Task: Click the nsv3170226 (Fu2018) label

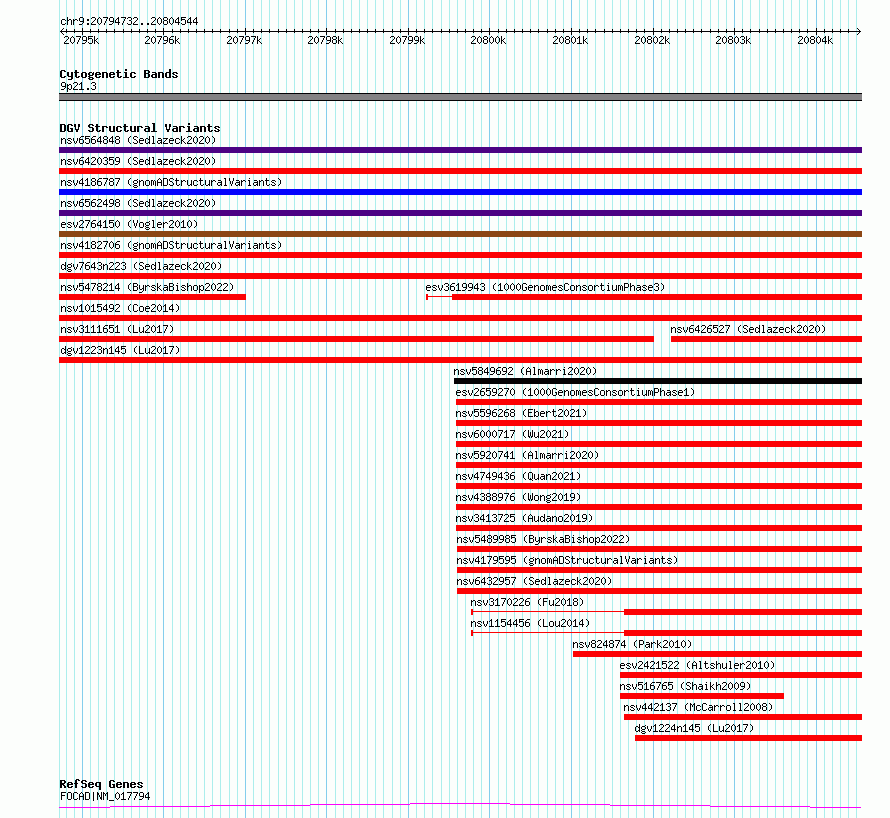Action: (x=527, y=602)
